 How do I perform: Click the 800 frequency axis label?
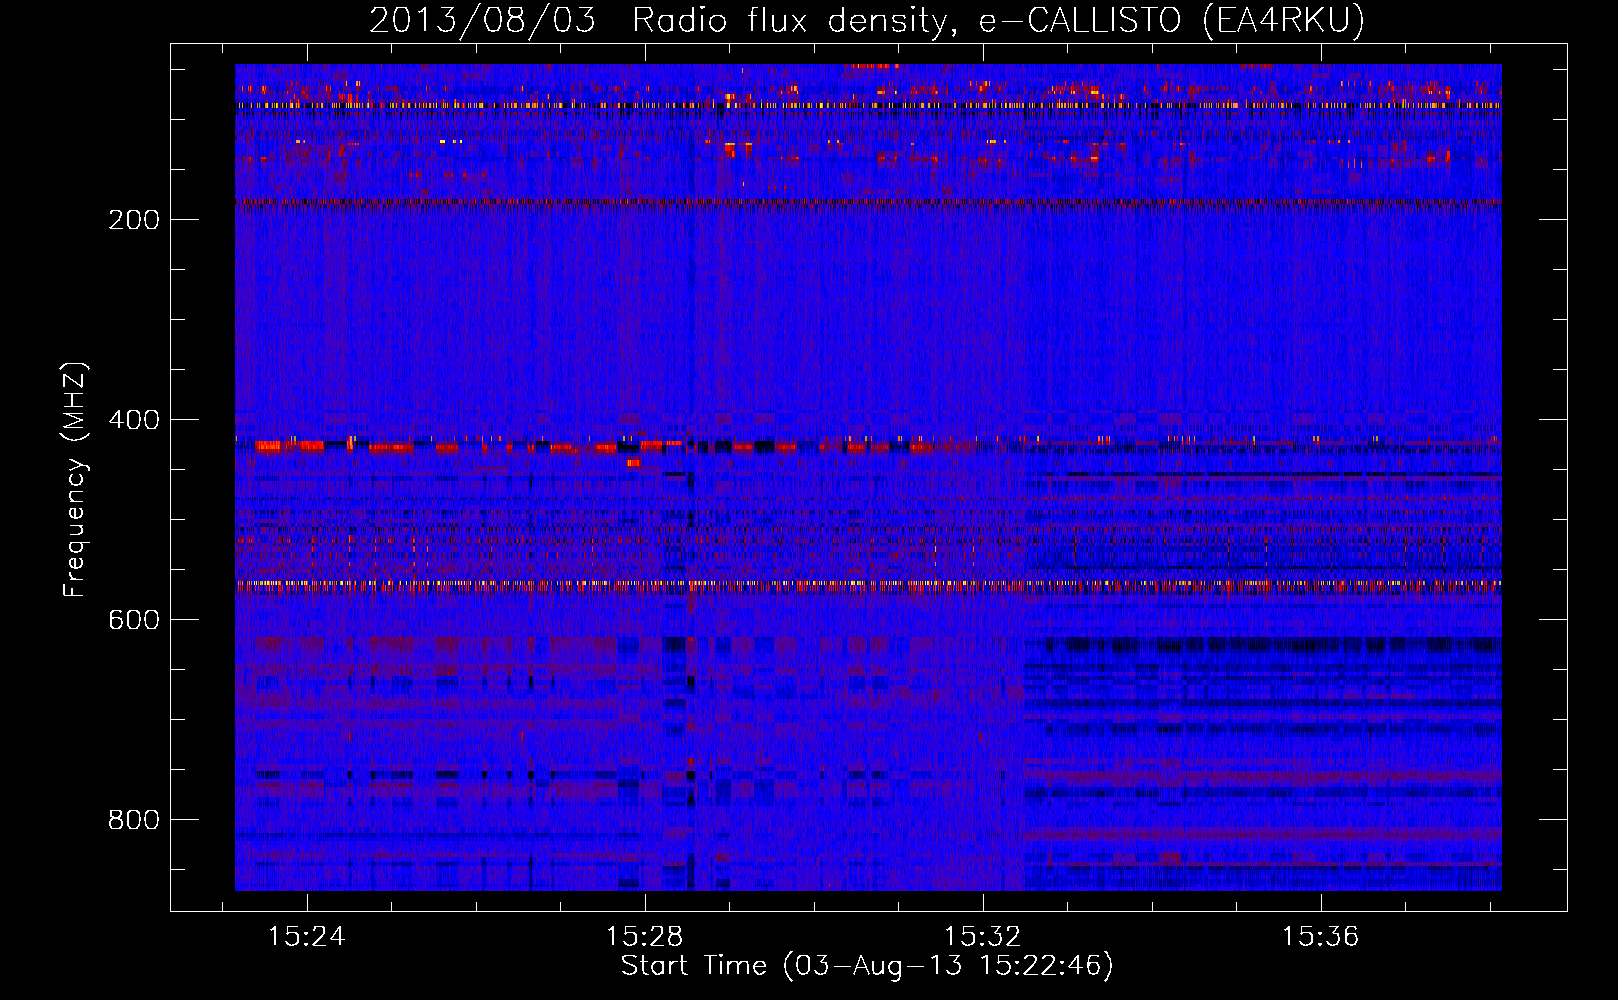click(133, 820)
